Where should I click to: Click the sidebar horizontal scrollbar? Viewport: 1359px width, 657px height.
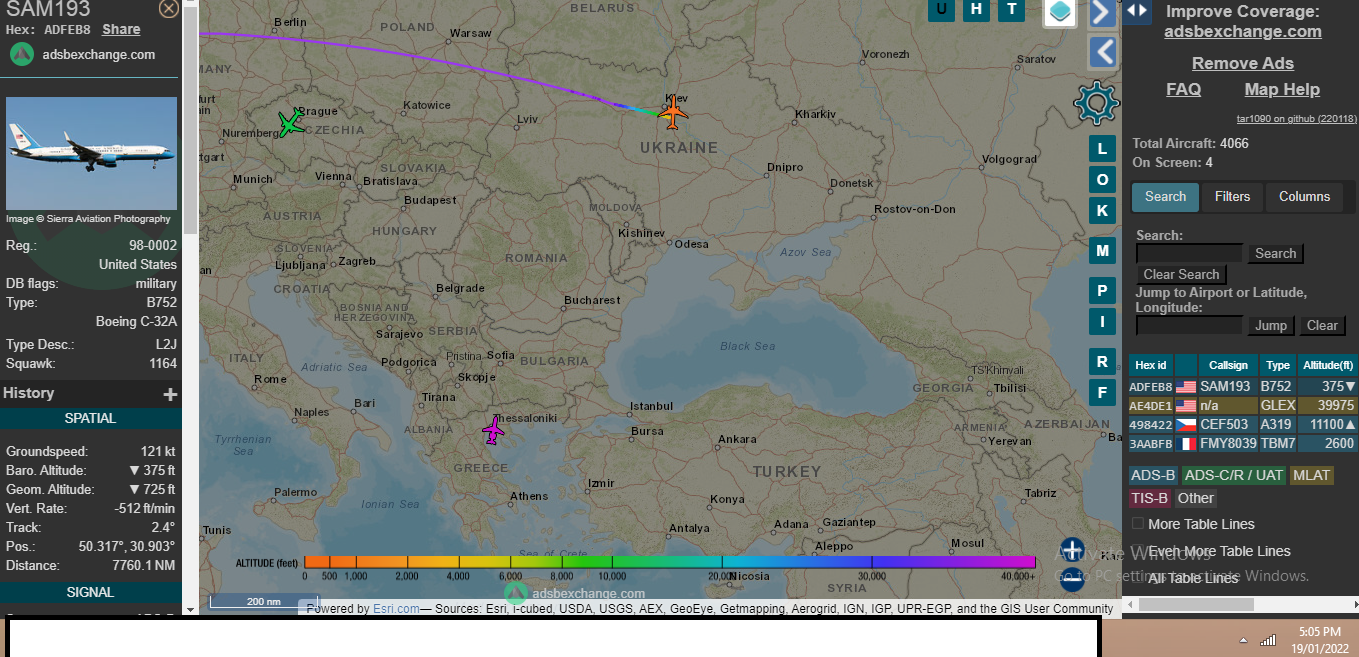pos(1195,605)
